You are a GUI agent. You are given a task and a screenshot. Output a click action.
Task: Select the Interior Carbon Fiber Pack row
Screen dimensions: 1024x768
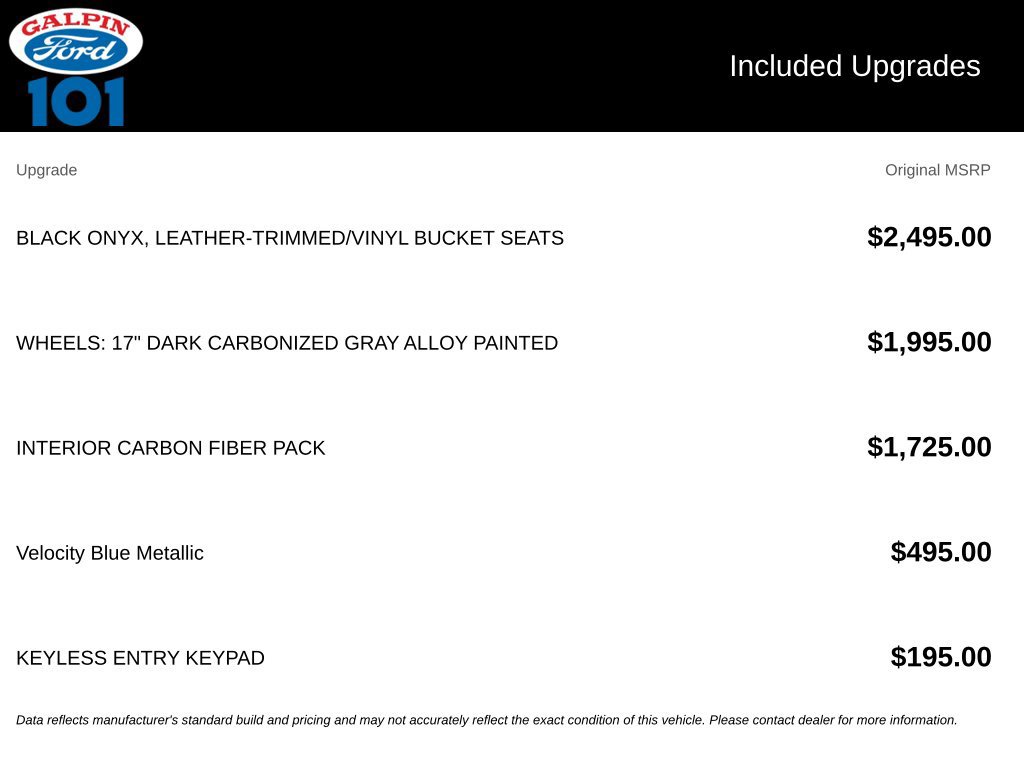(503, 448)
